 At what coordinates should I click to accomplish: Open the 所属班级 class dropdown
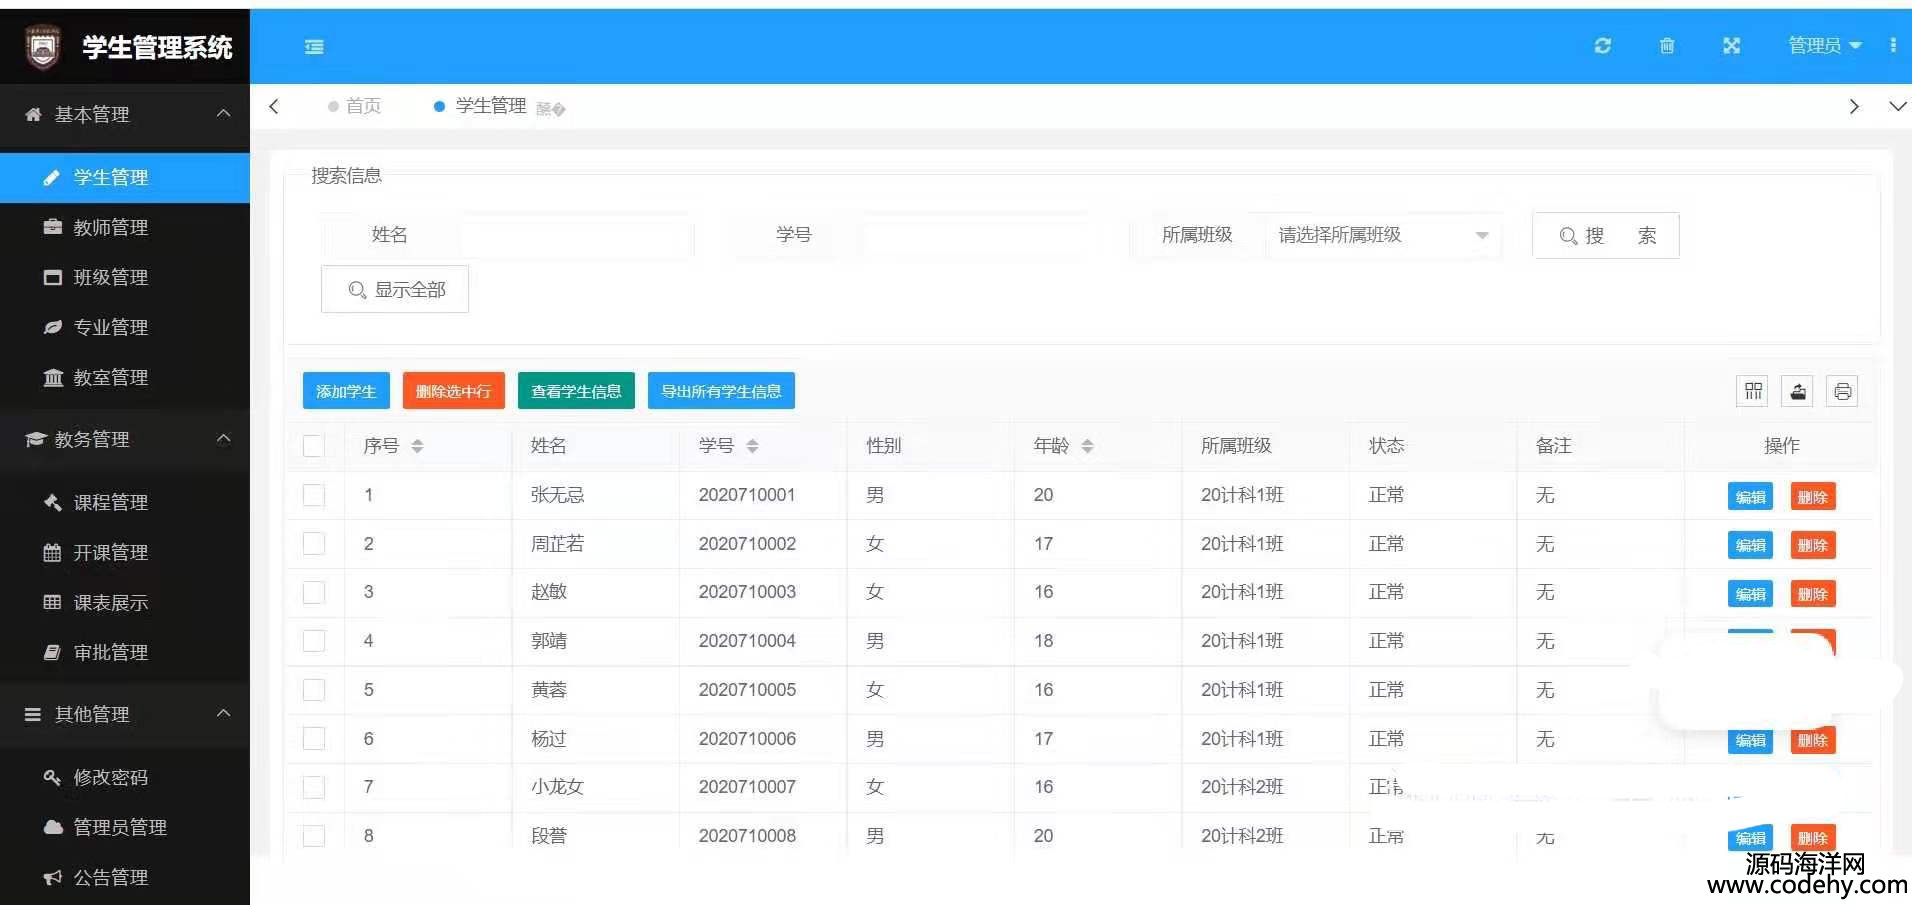[1382, 236]
